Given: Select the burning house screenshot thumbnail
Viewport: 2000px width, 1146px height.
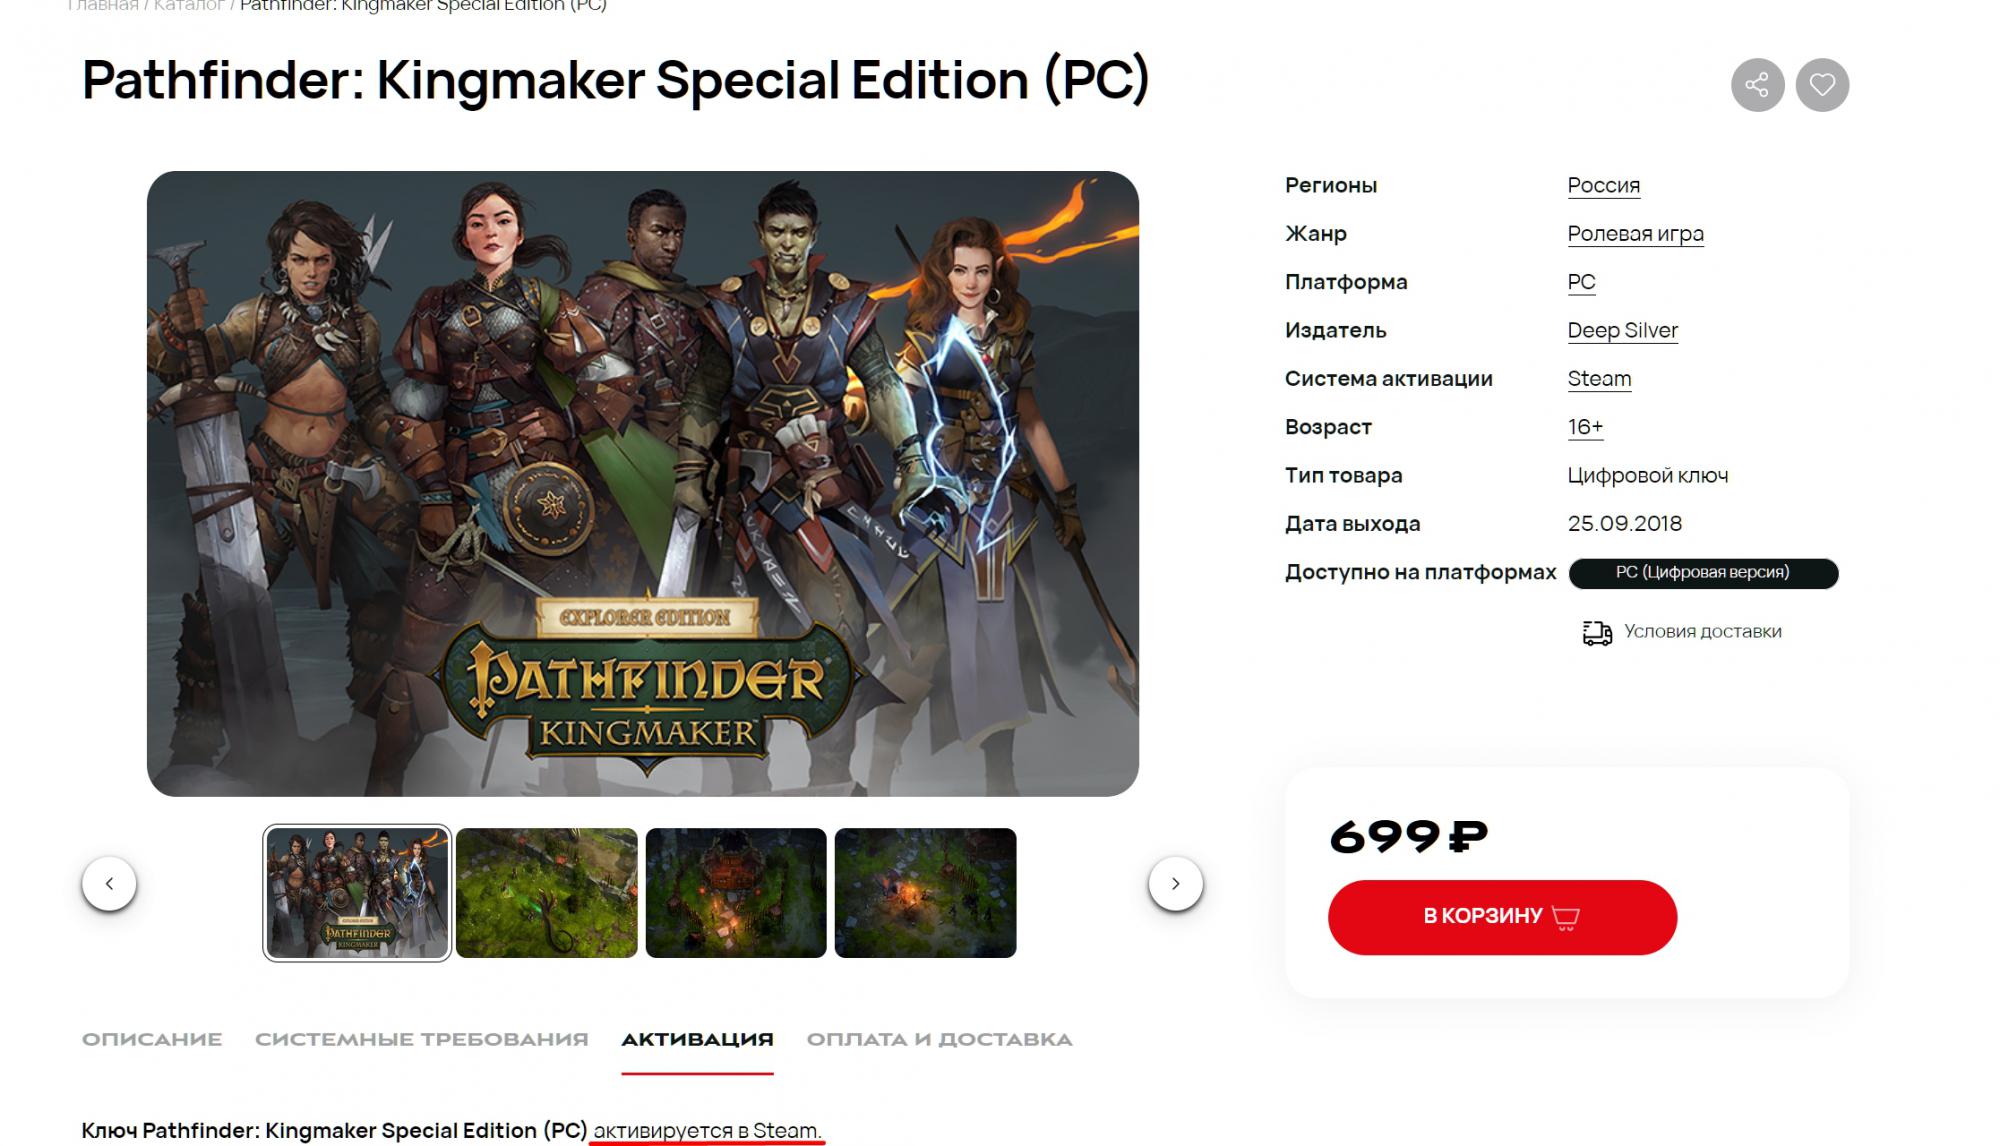Looking at the screenshot, I should pyautogui.click(x=736, y=893).
